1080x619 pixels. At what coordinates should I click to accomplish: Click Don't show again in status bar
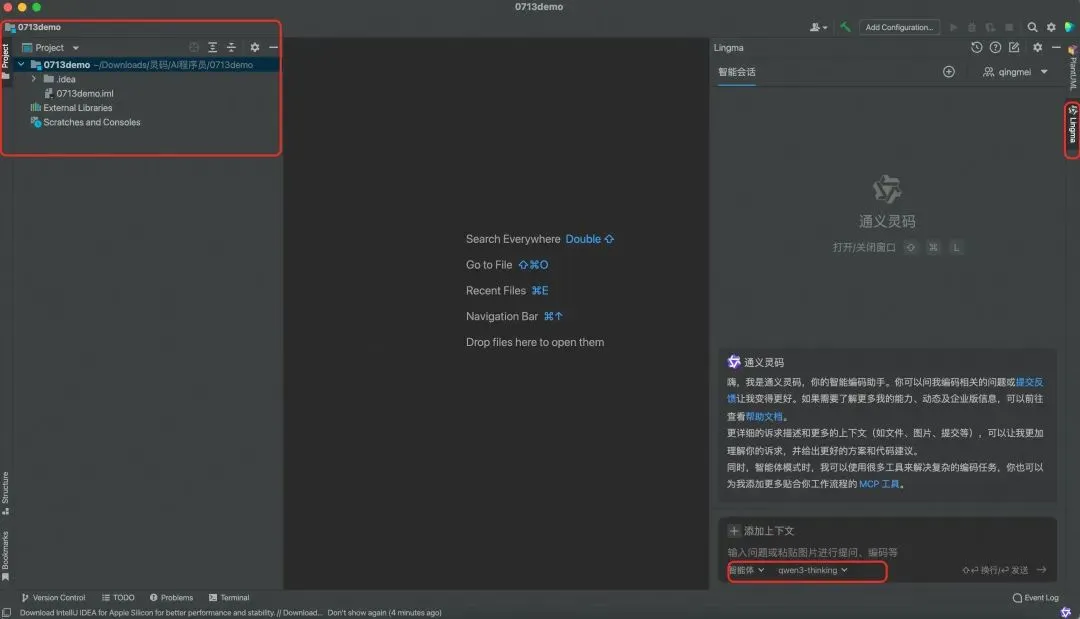coord(356,612)
